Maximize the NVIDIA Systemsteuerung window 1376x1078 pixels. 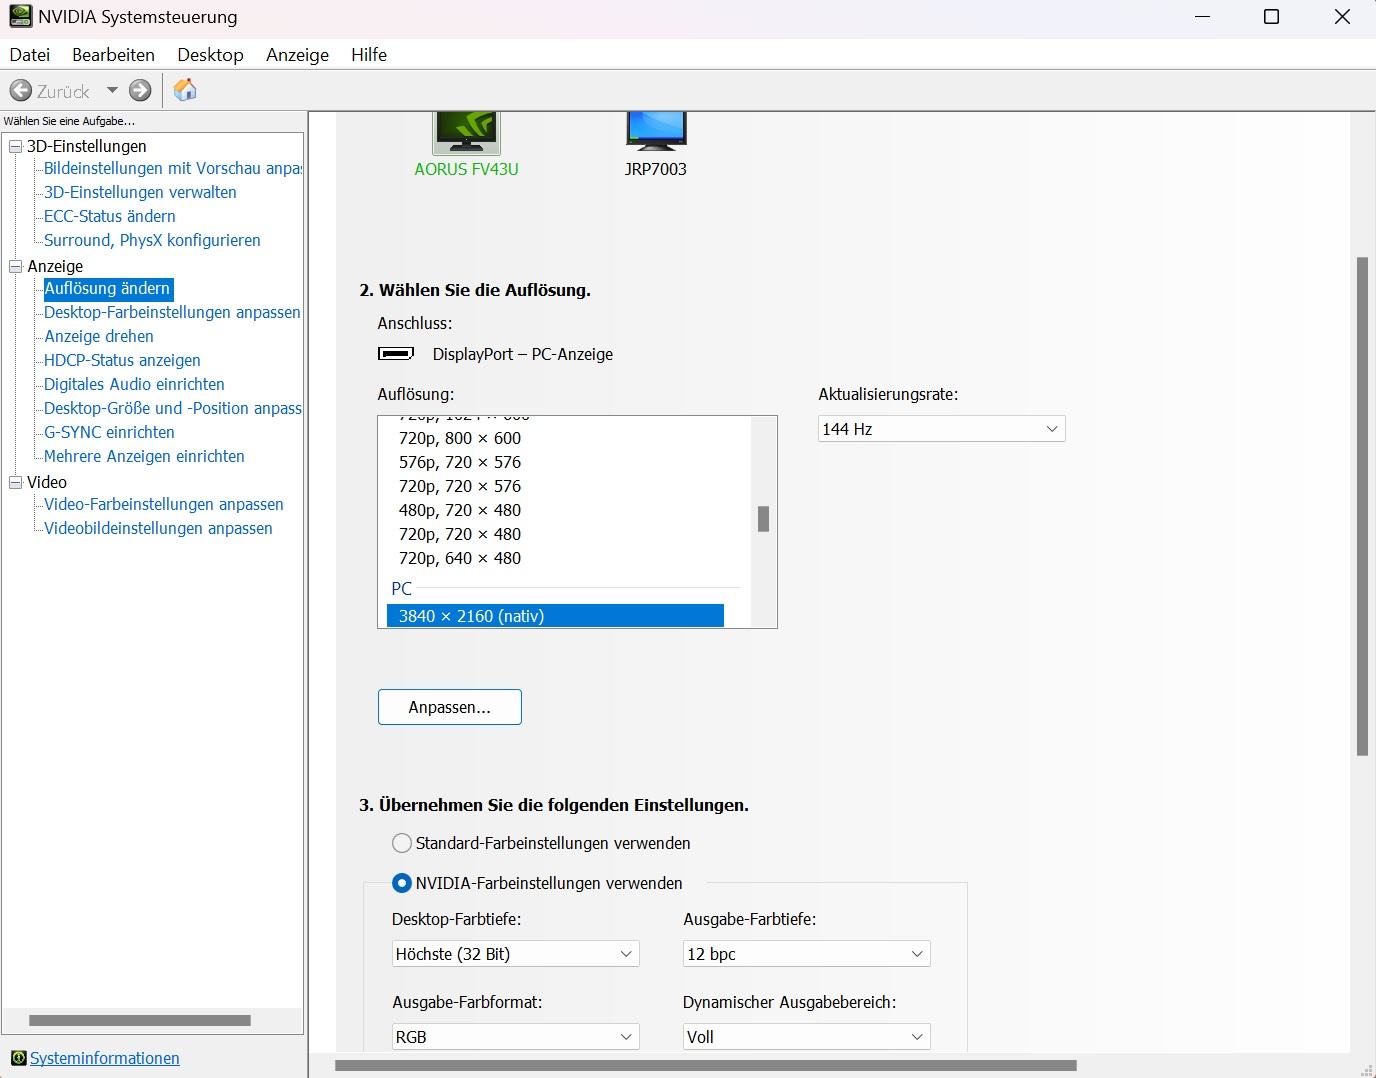pyautogui.click(x=1272, y=17)
